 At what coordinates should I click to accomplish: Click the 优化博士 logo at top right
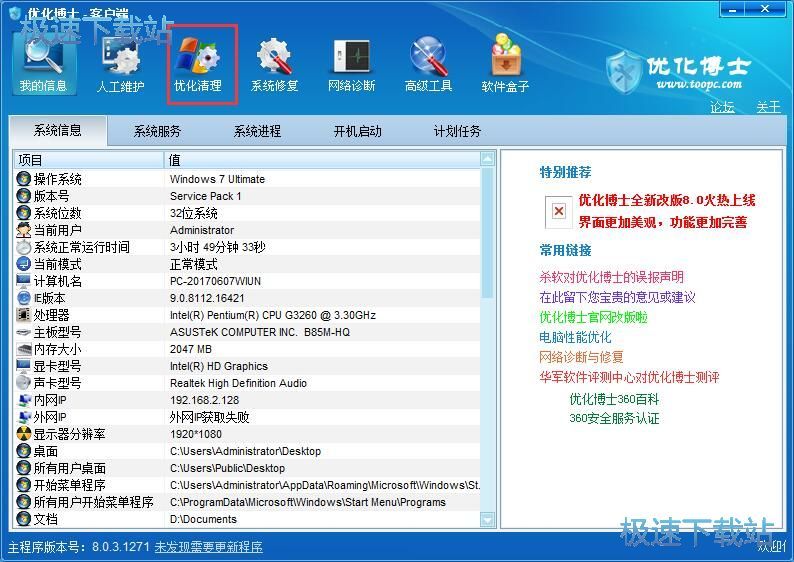(x=679, y=72)
